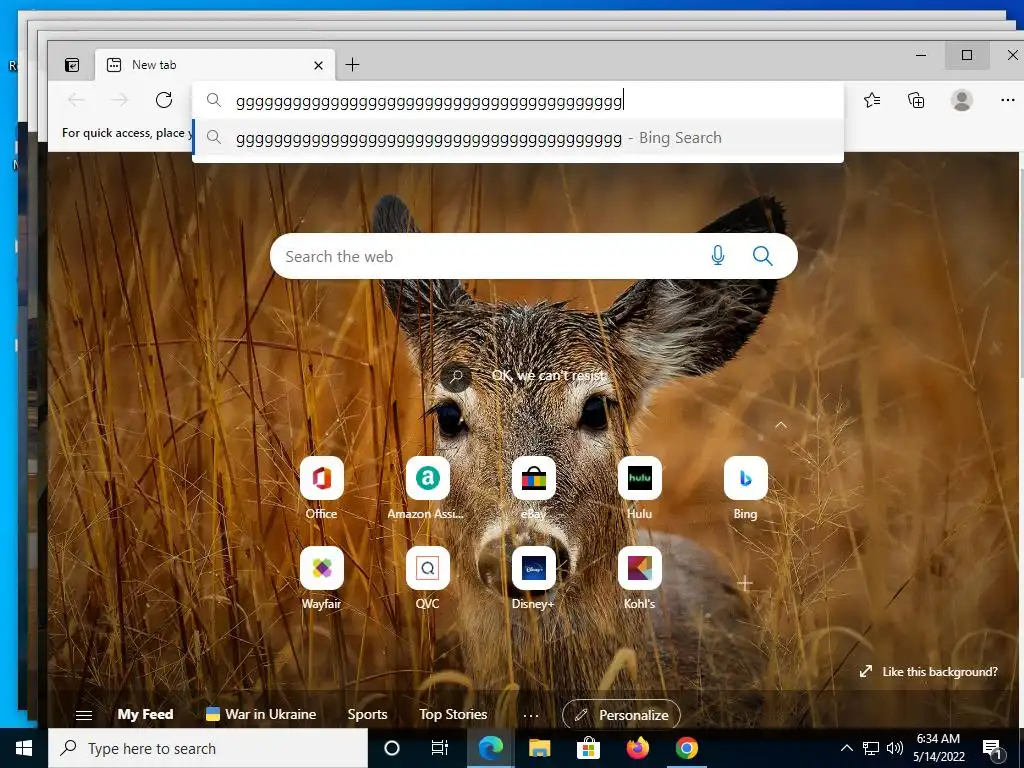Open the Favorites star icon

pyautogui.click(x=872, y=100)
